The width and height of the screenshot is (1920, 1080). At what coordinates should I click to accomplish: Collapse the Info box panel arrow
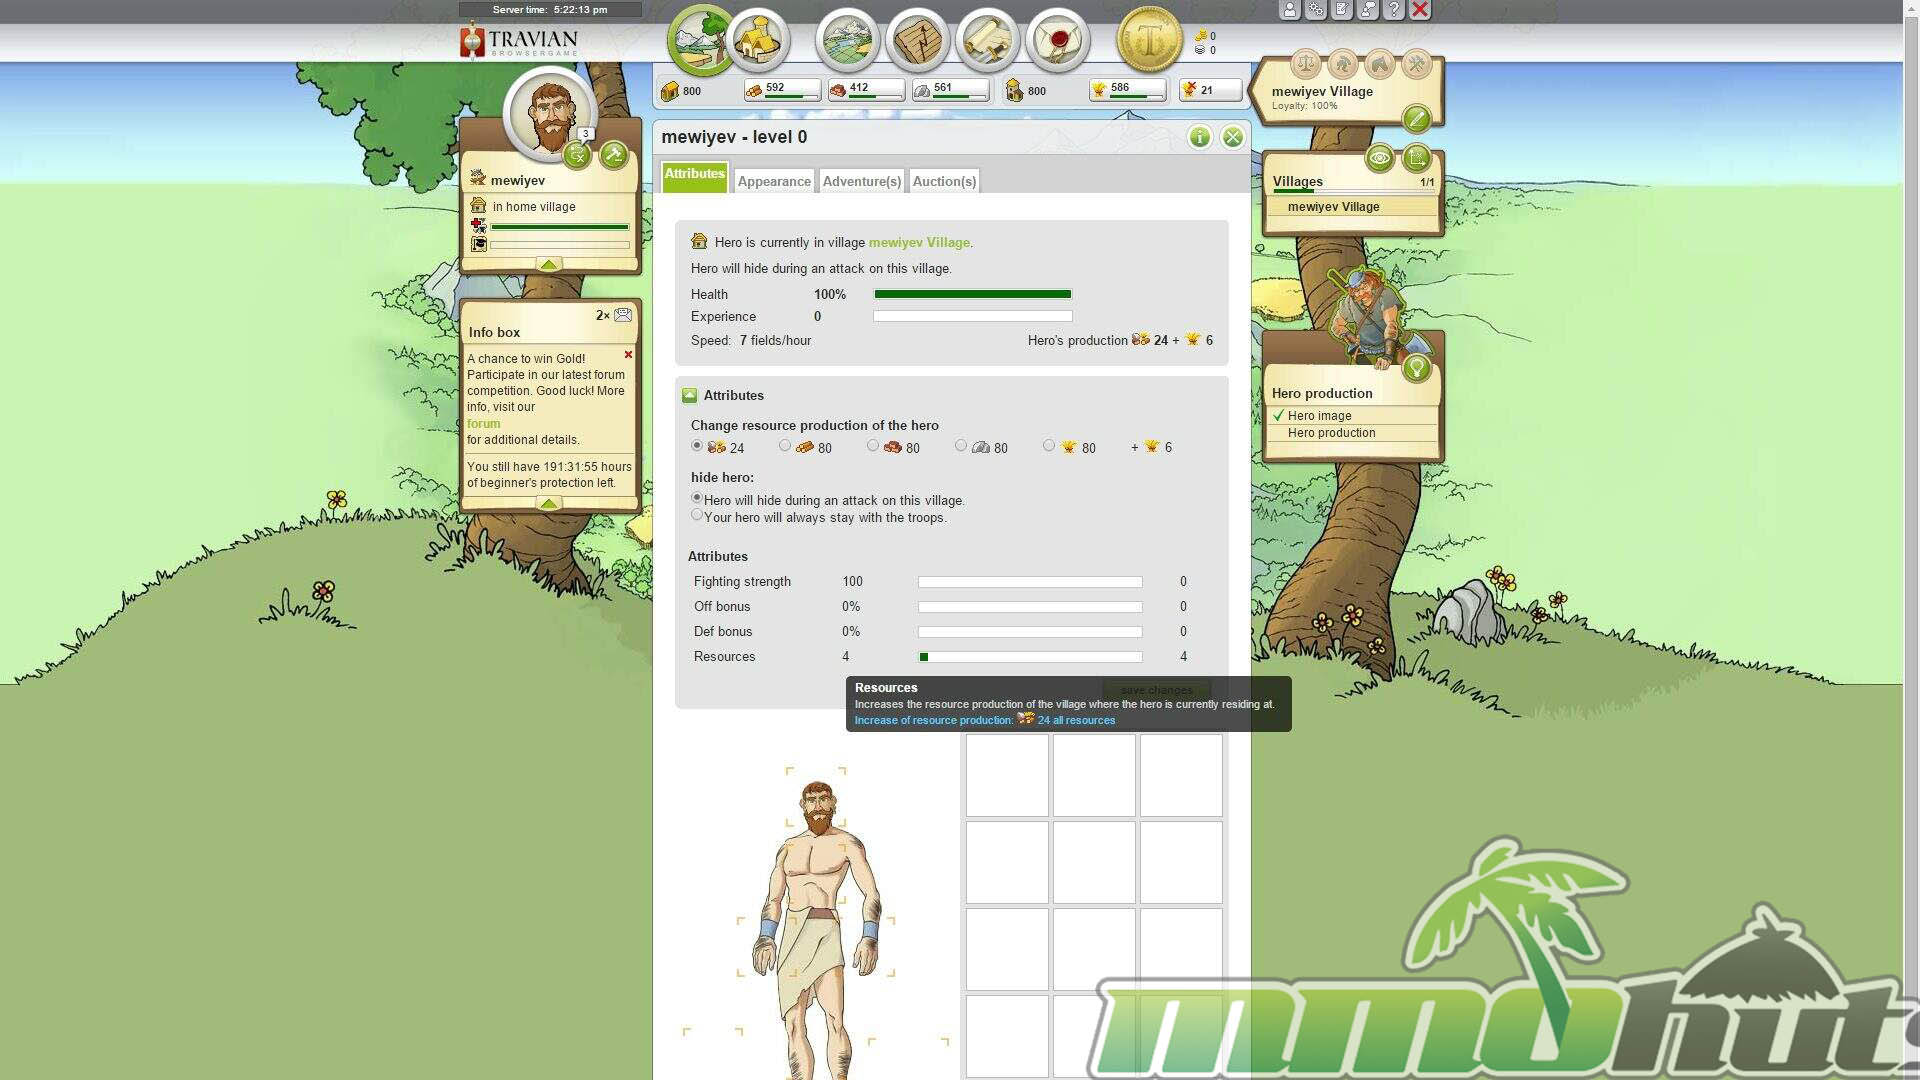549,503
